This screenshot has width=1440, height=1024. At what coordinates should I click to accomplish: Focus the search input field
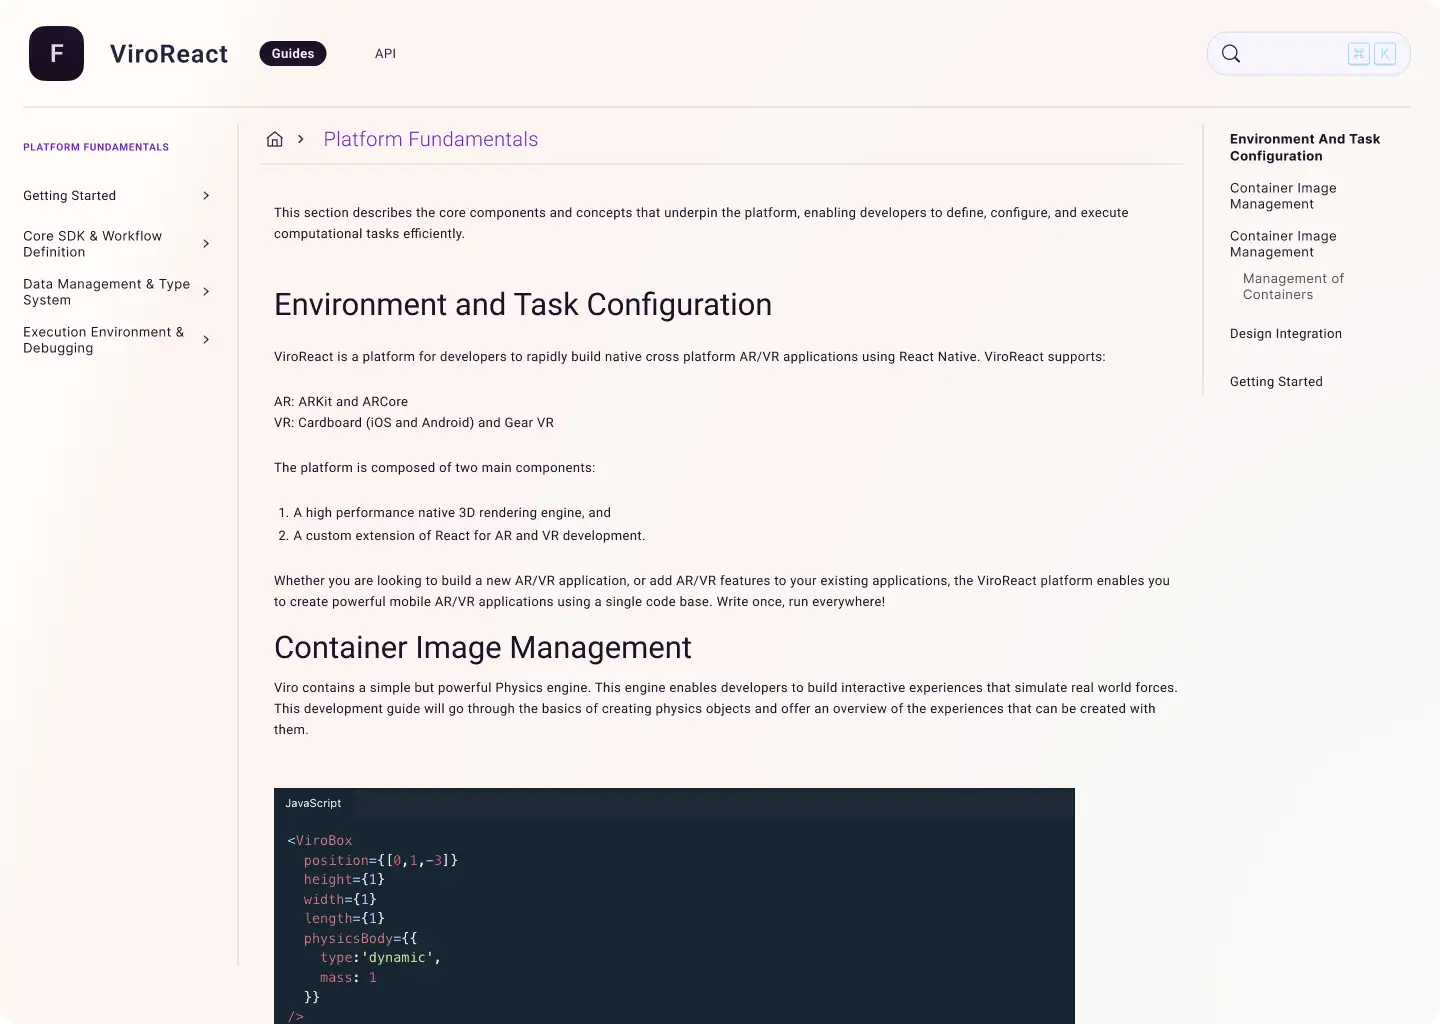1308,54
